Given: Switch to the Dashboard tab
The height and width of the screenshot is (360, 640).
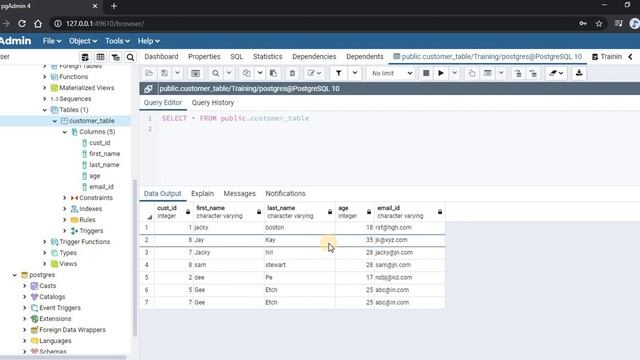Looking at the screenshot, I should 161,57.
